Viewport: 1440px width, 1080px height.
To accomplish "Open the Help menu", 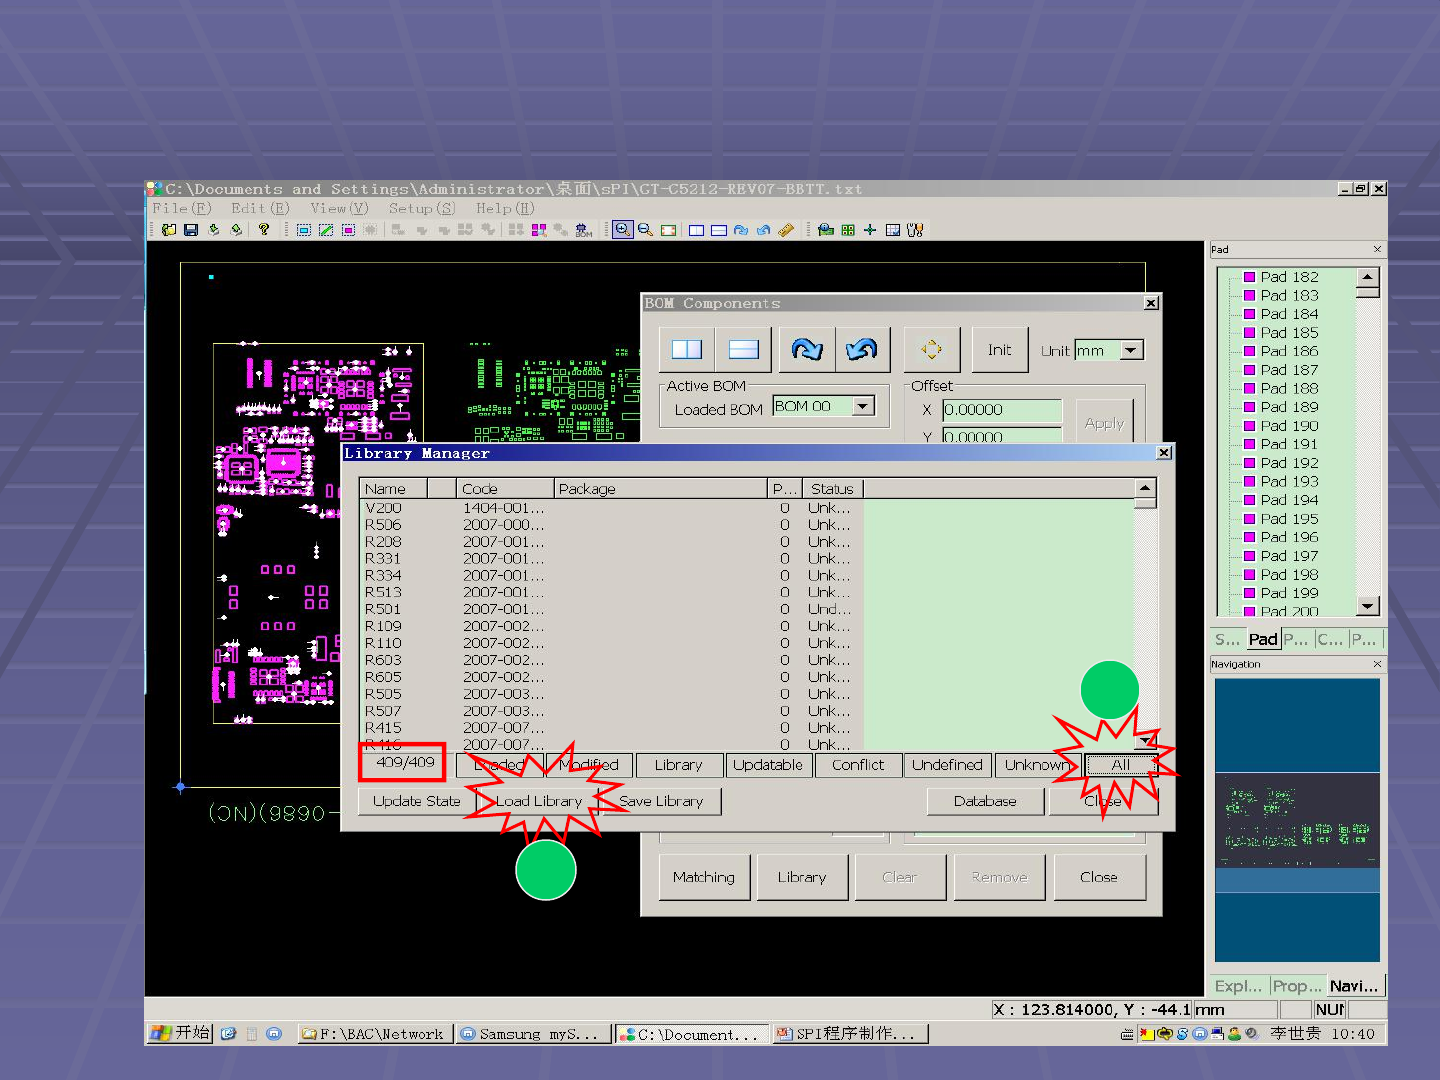I will 505,208.
